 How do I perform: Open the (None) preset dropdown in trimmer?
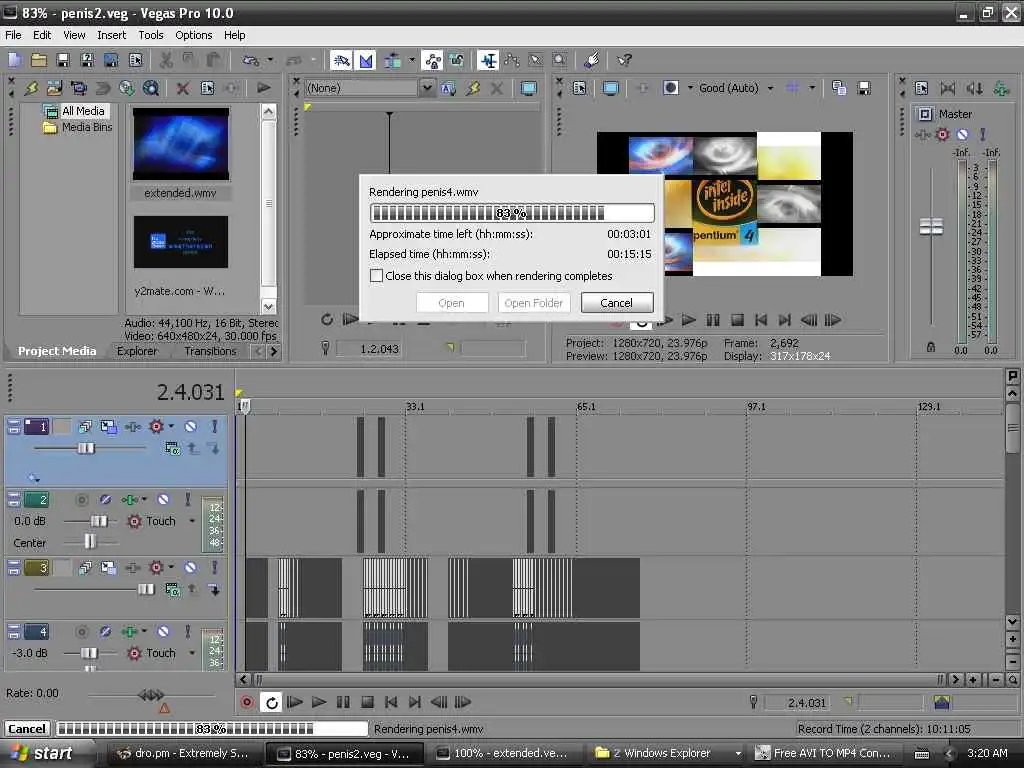[426, 88]
